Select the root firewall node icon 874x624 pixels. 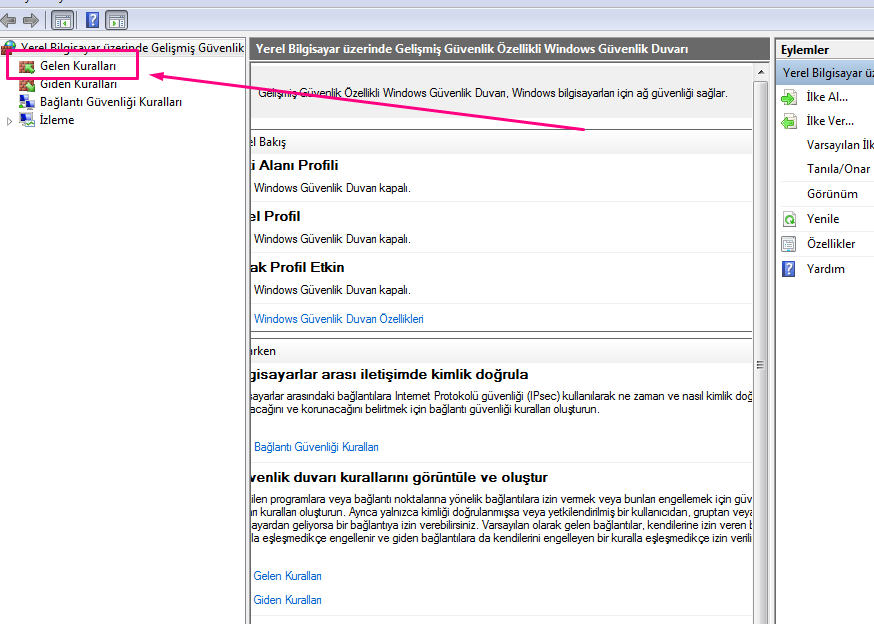[9, 49]
